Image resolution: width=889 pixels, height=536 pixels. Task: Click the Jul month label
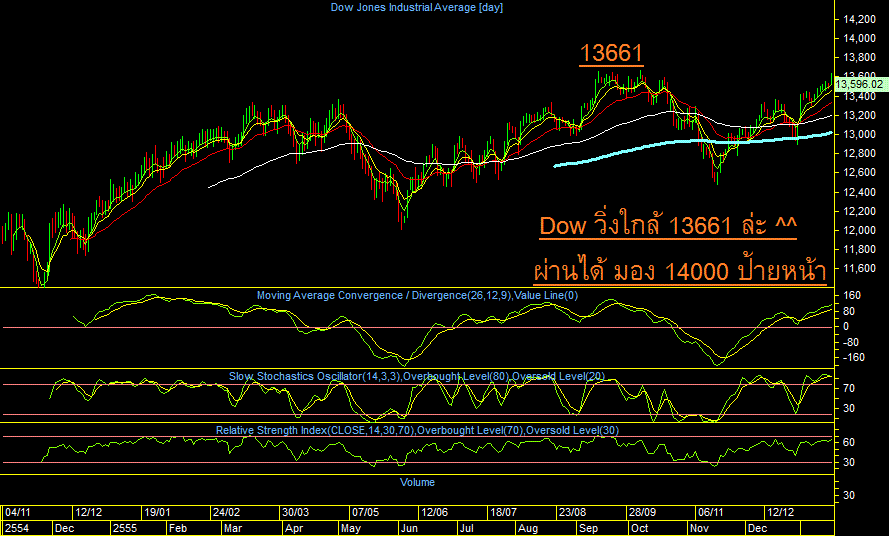coord(467,528)
